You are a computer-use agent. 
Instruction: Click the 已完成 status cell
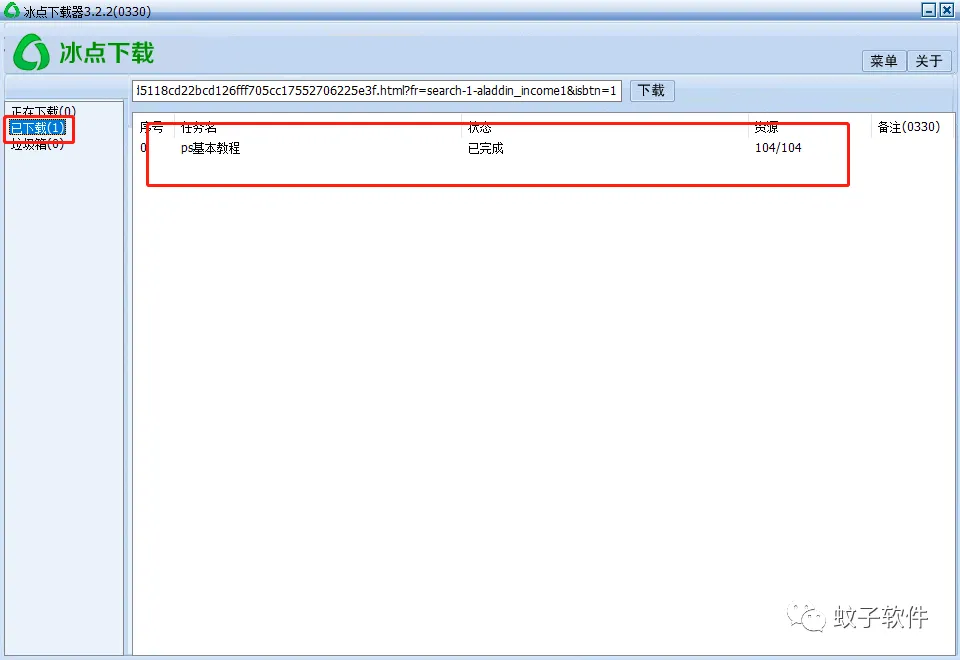click(486, 148)
